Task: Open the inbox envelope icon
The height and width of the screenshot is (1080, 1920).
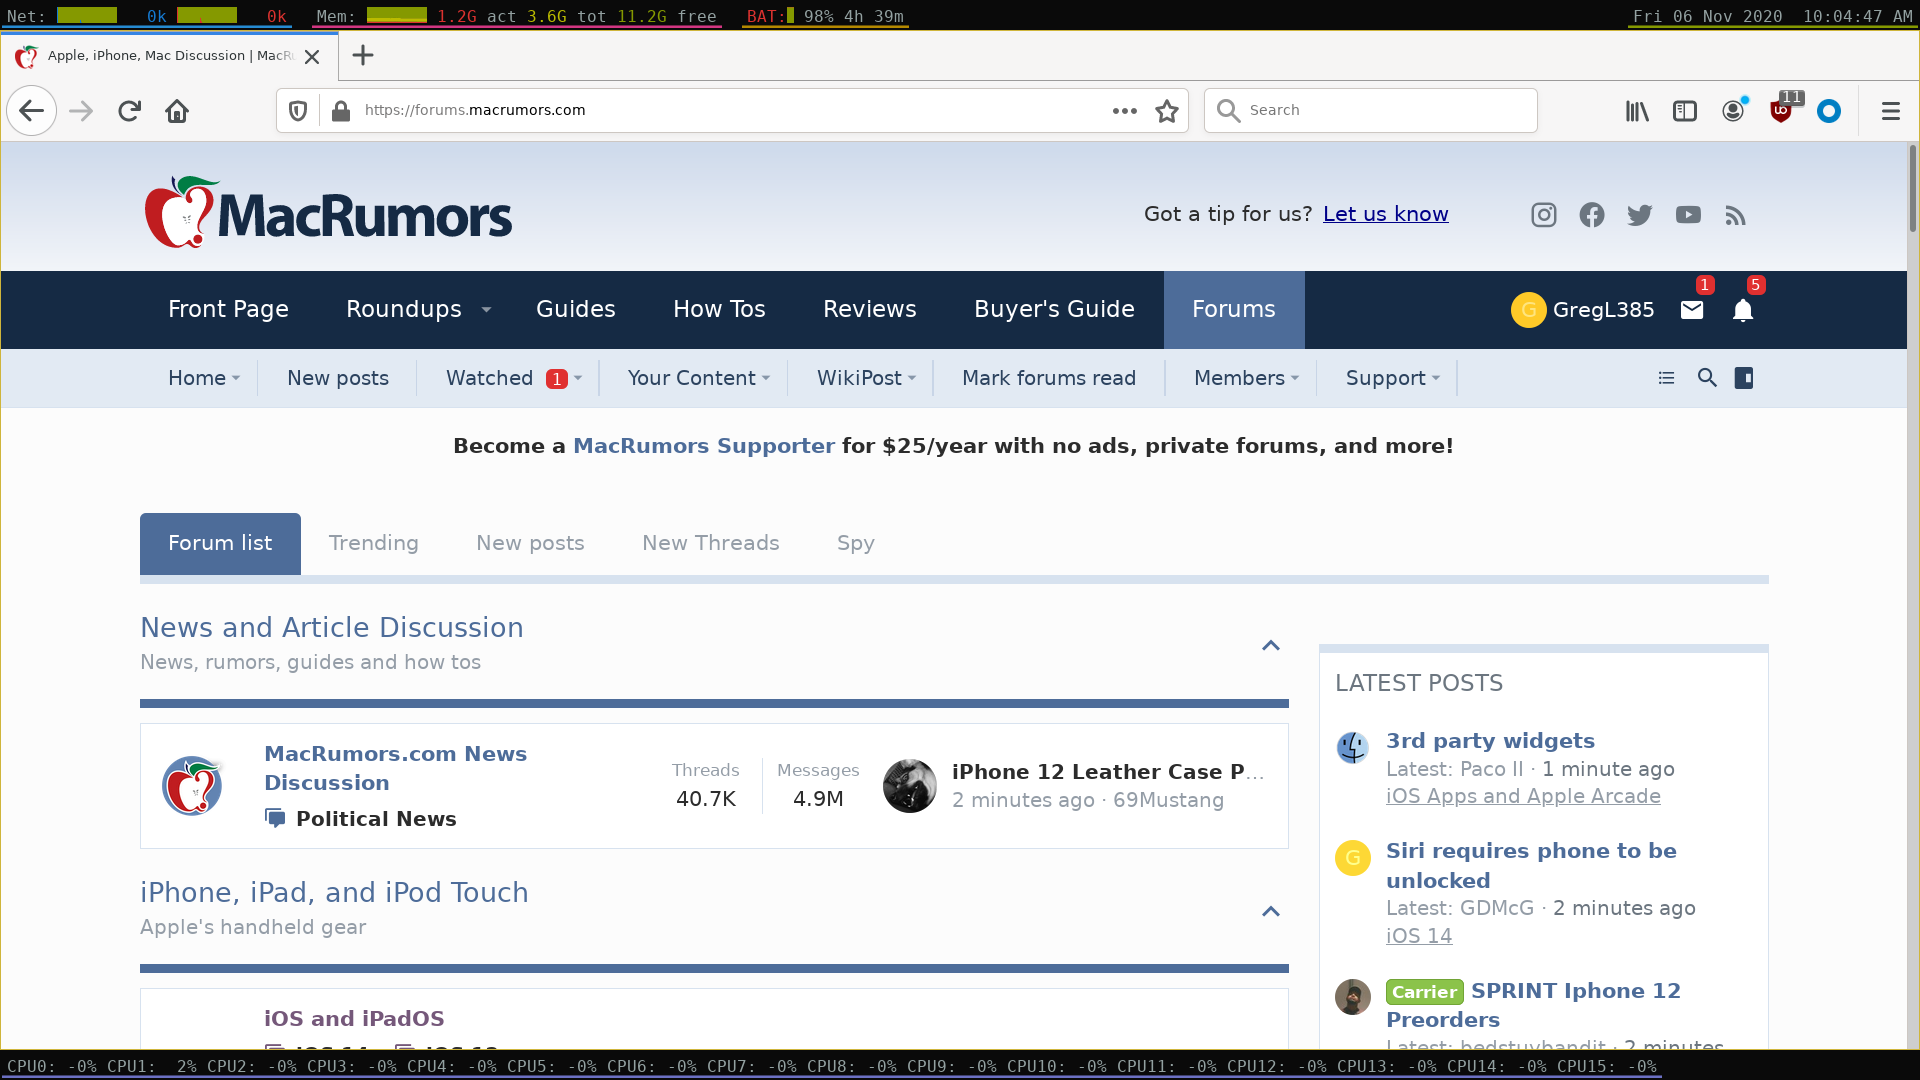Action: coord(1692,310)
